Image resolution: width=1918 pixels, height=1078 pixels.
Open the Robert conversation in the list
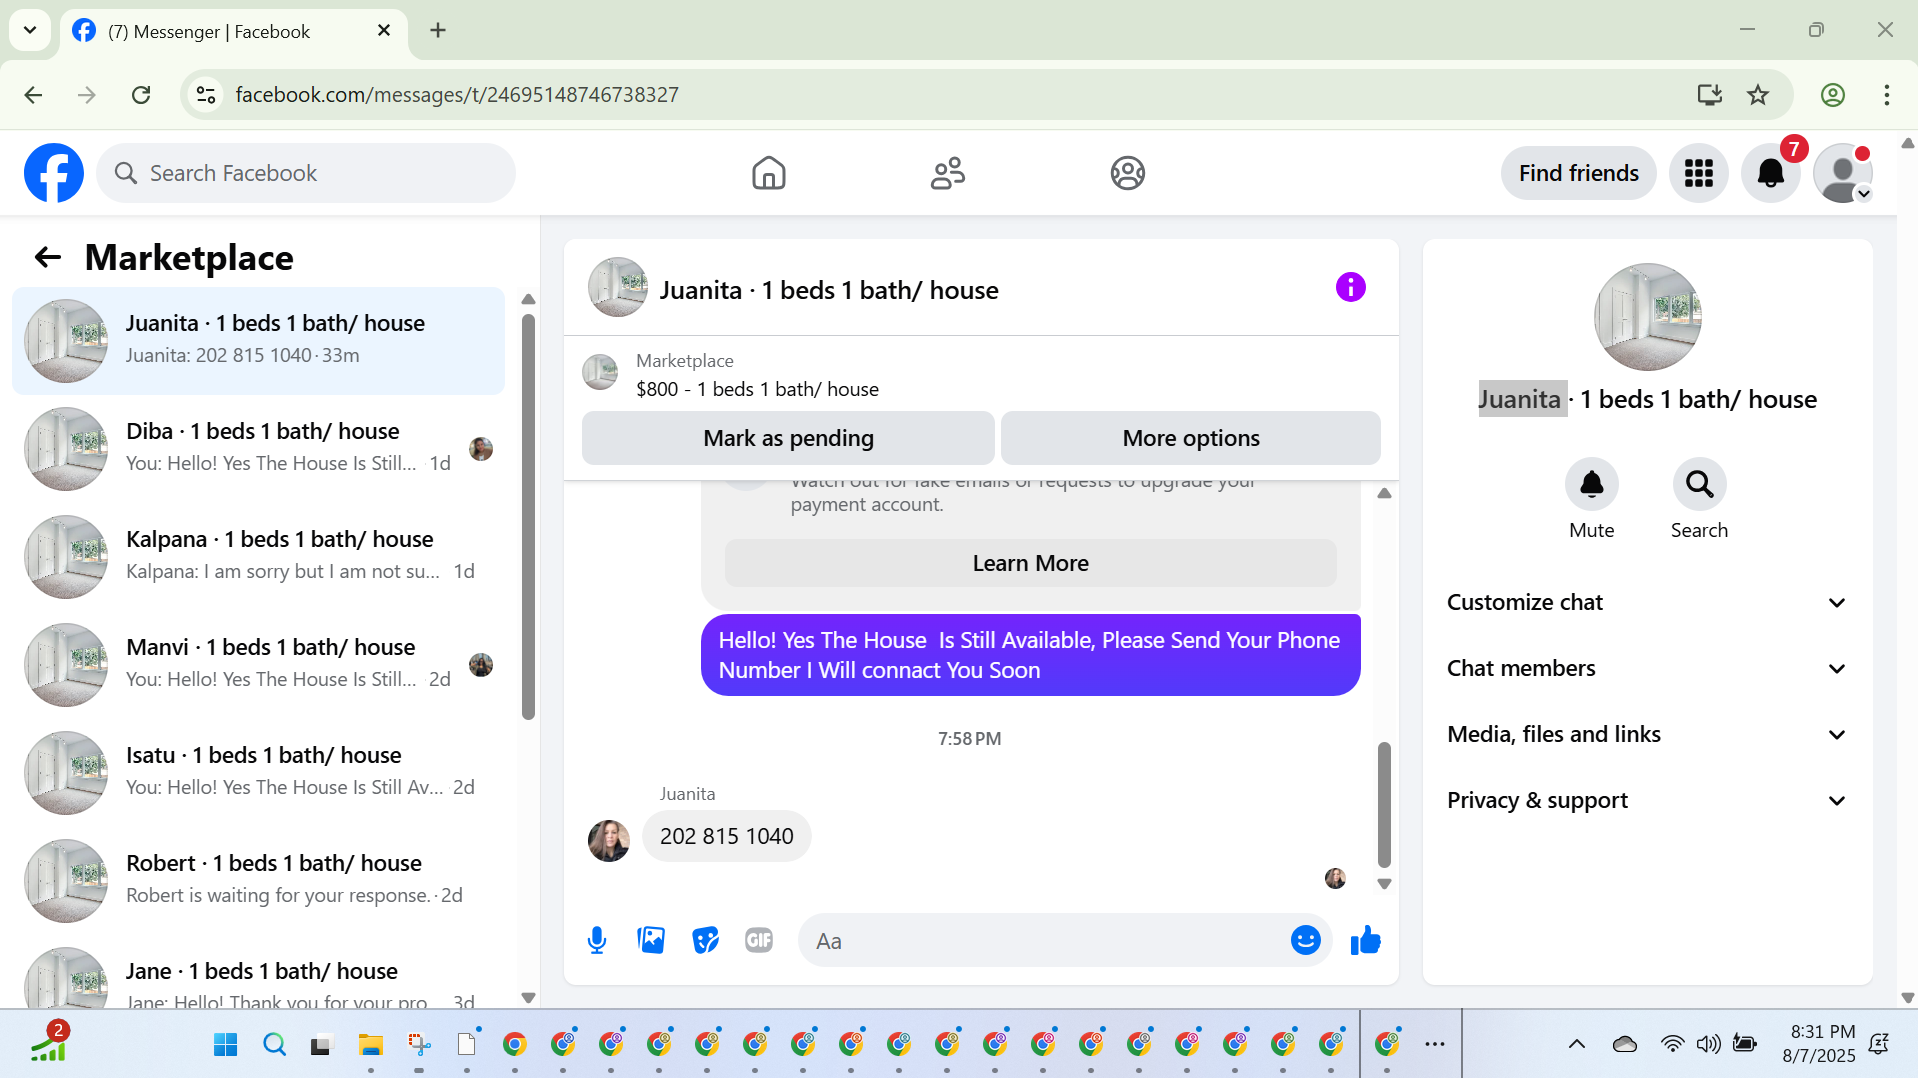click(x=258, y=881)
